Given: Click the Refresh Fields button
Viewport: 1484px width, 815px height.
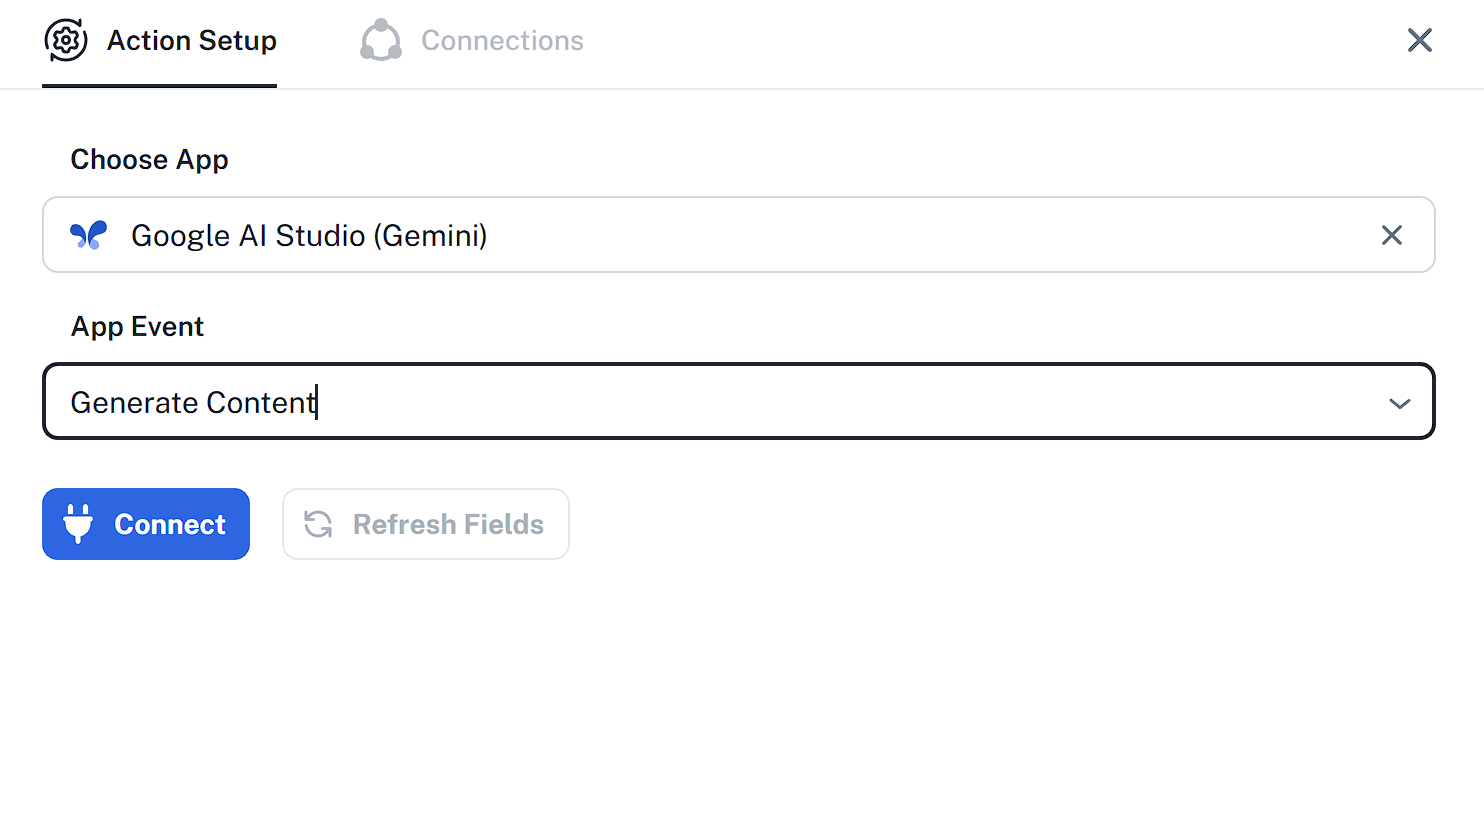Looking at the screenshot, I should click(426, 524).
